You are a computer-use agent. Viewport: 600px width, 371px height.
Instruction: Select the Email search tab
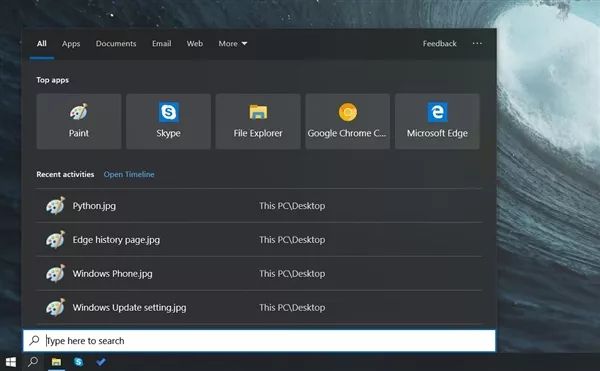tap(161, 44)
